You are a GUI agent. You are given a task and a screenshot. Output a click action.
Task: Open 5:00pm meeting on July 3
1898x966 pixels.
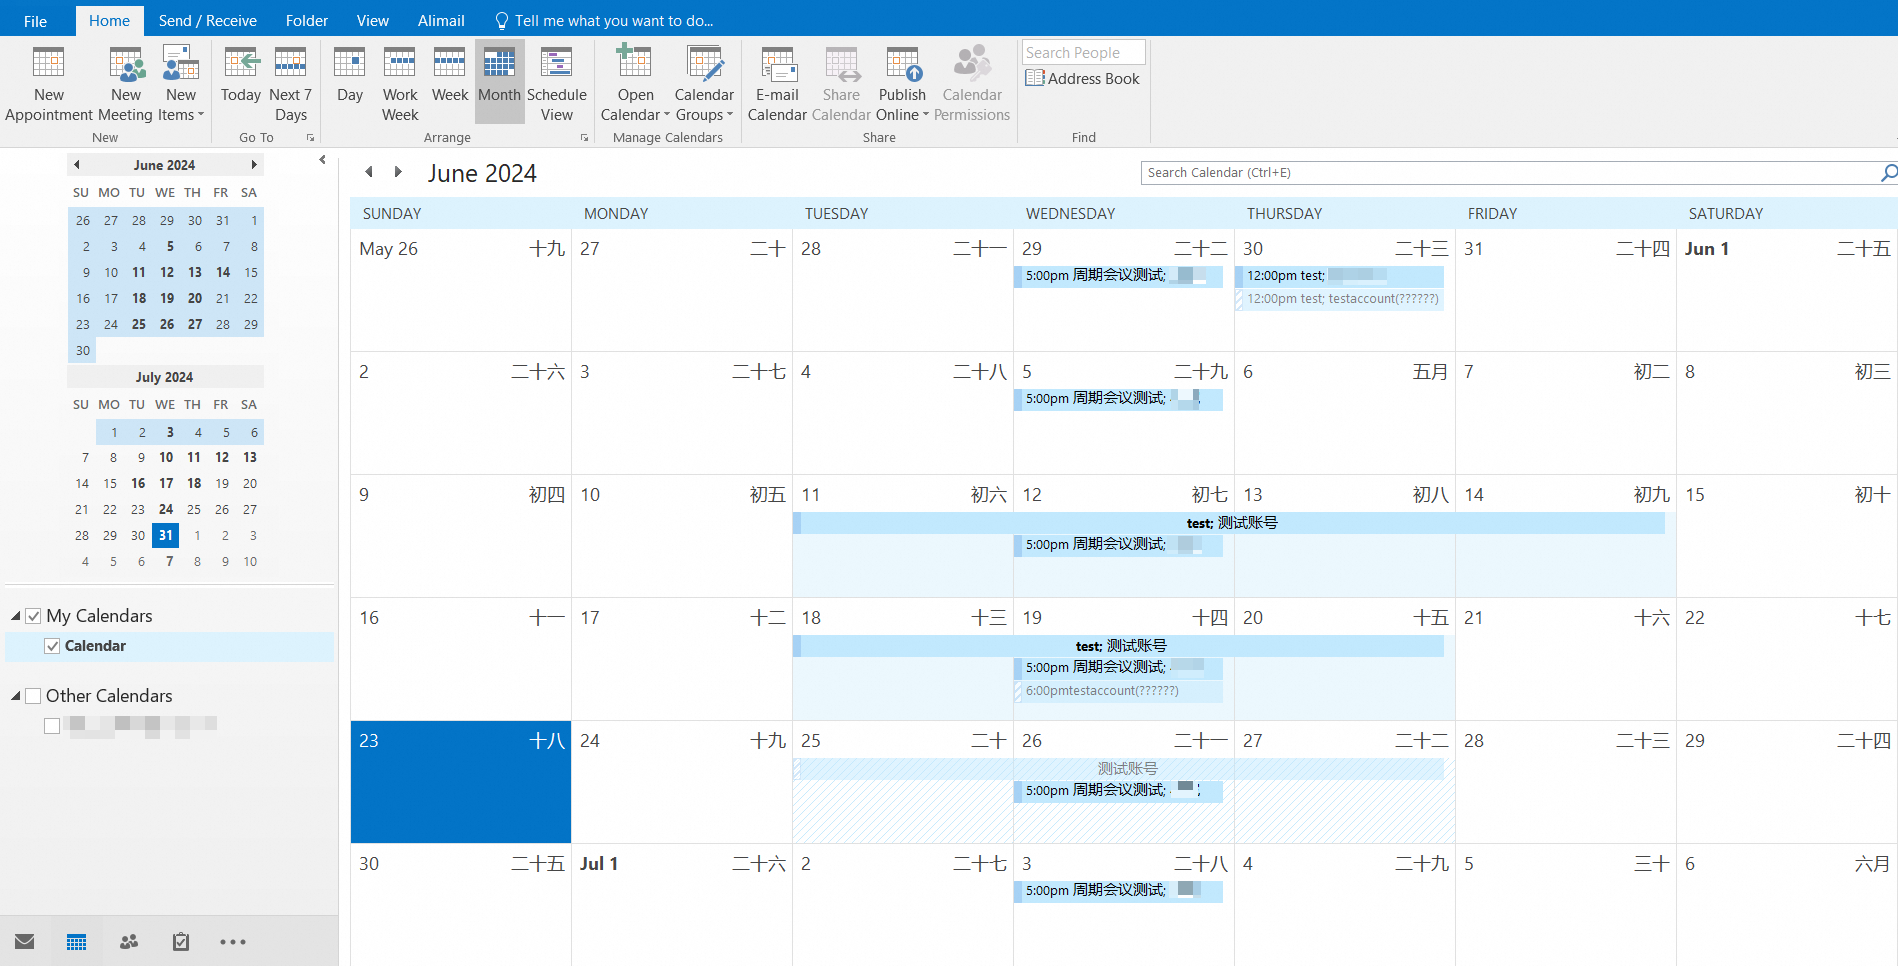(x=1118, y=891)
